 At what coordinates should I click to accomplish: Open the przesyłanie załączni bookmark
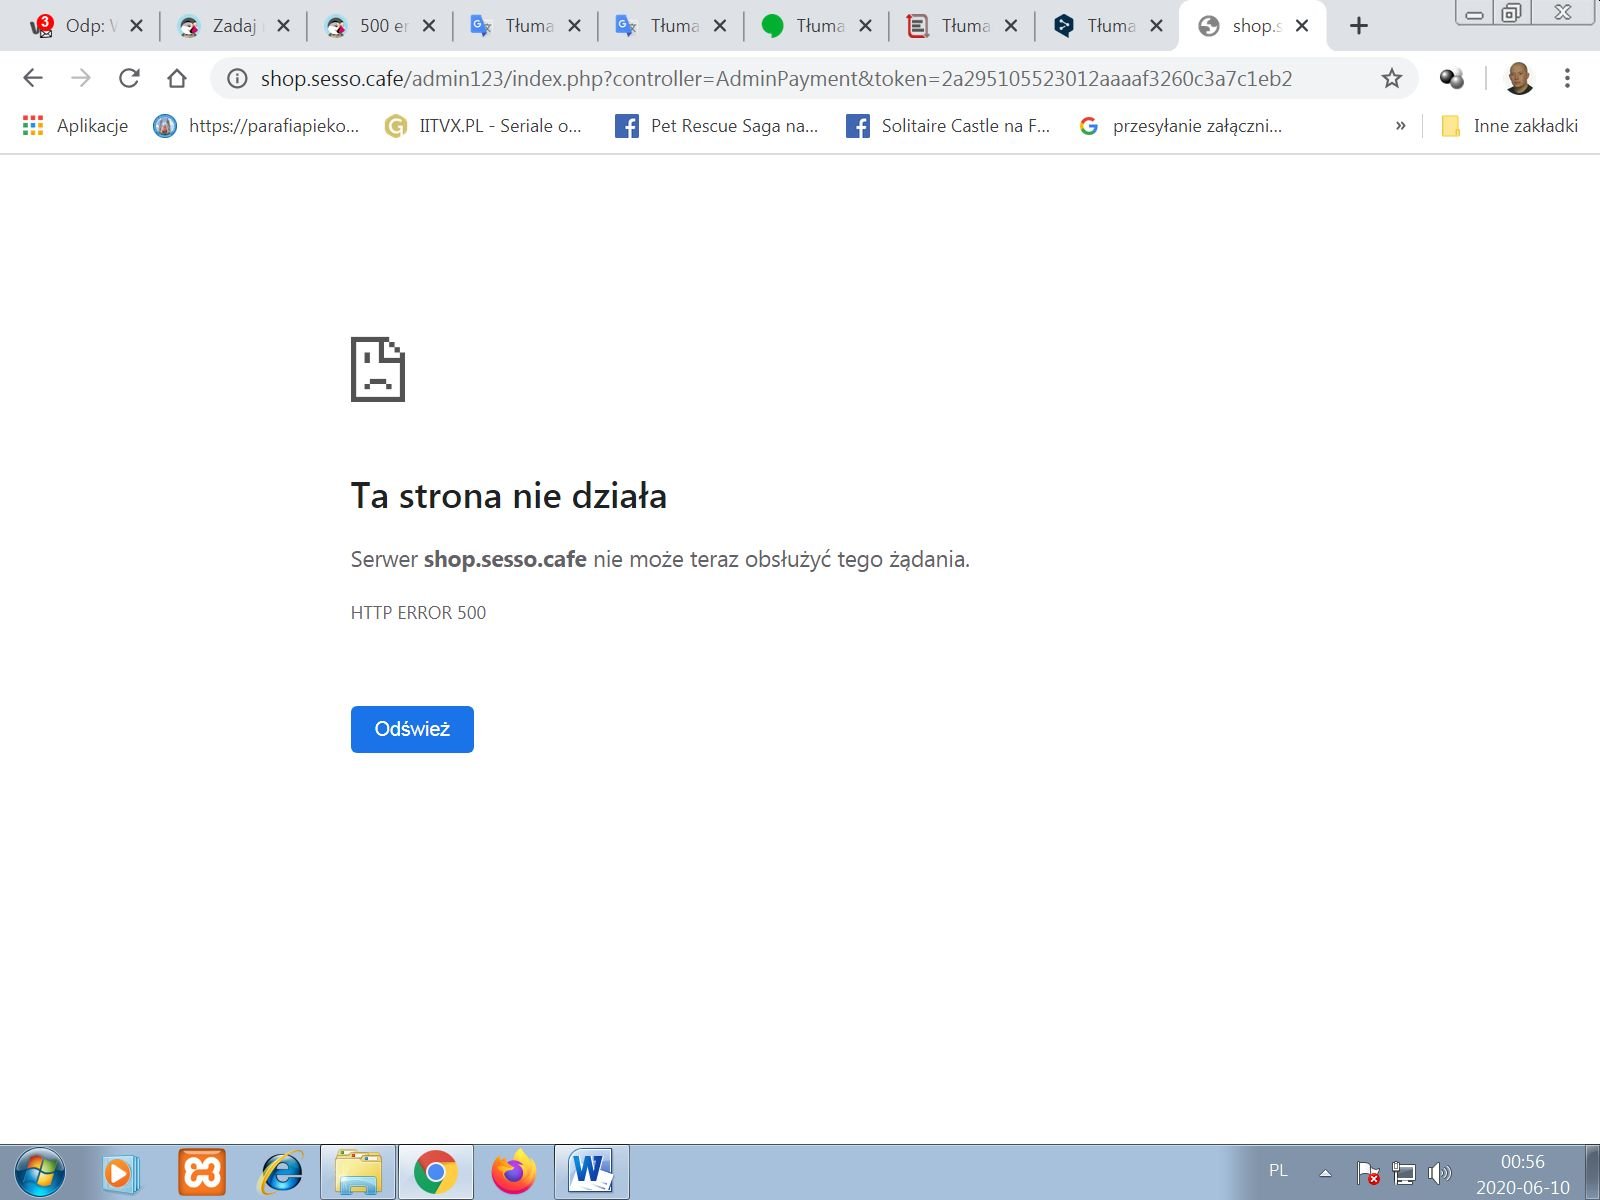point(1180,126)
